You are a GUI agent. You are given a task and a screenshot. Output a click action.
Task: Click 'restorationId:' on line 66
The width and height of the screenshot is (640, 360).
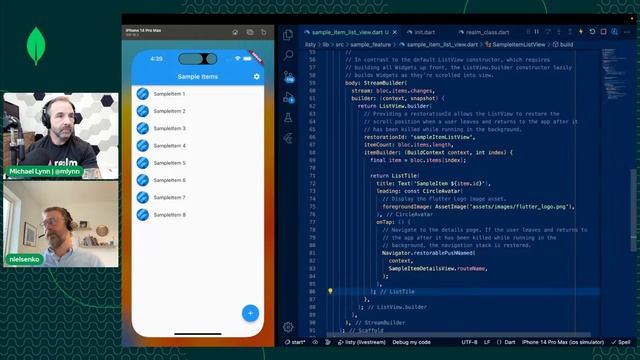tap(386, 137)
